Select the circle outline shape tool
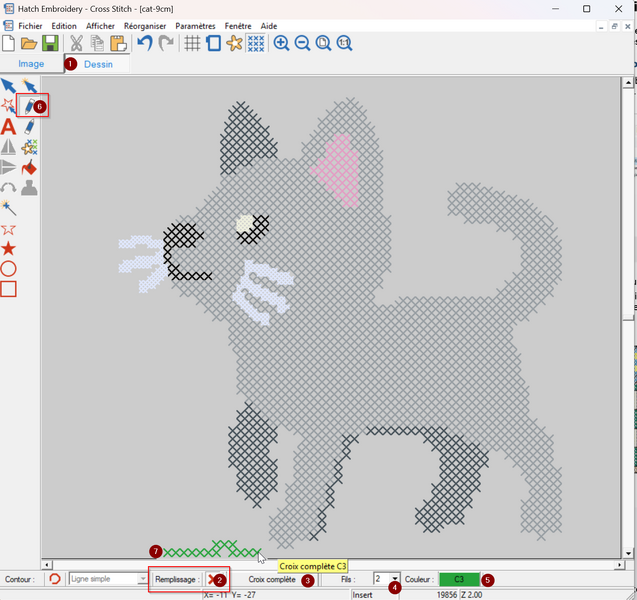Viewport: 637px width, 600px height. click(8, 268)
